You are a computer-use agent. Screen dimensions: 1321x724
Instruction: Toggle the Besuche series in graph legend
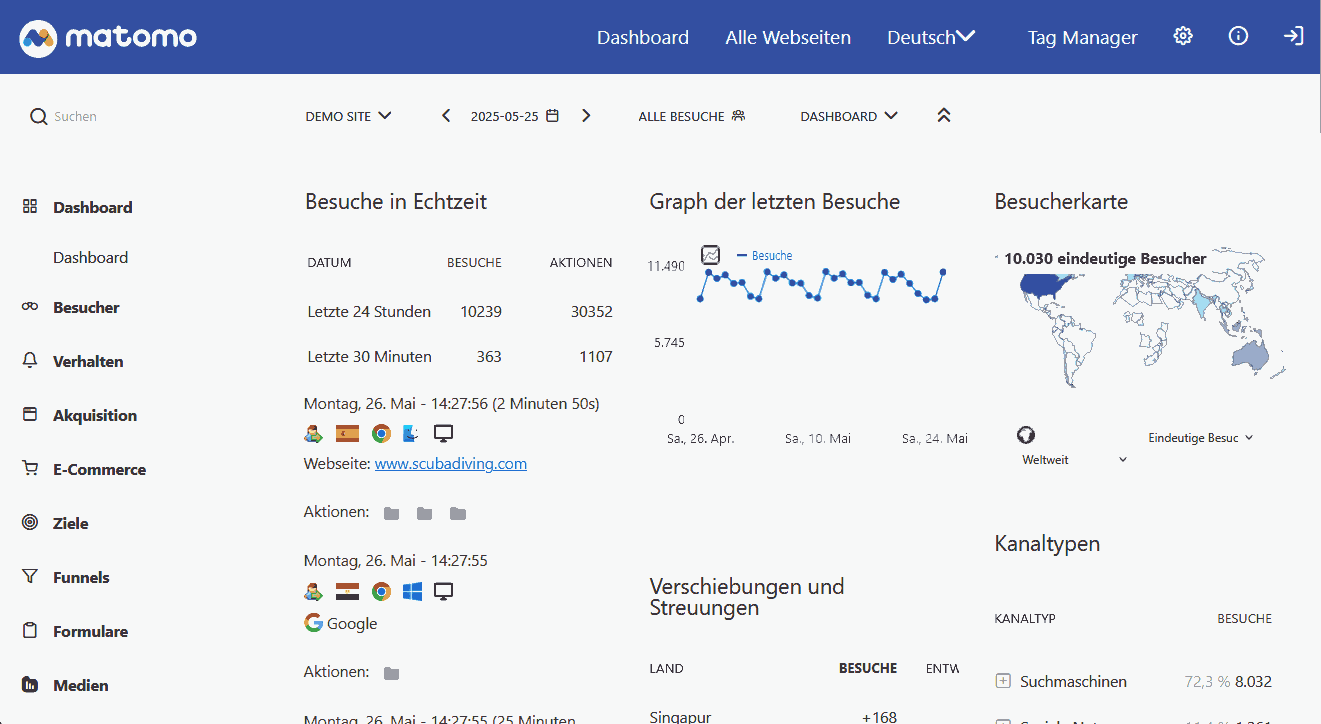[764, 256]
